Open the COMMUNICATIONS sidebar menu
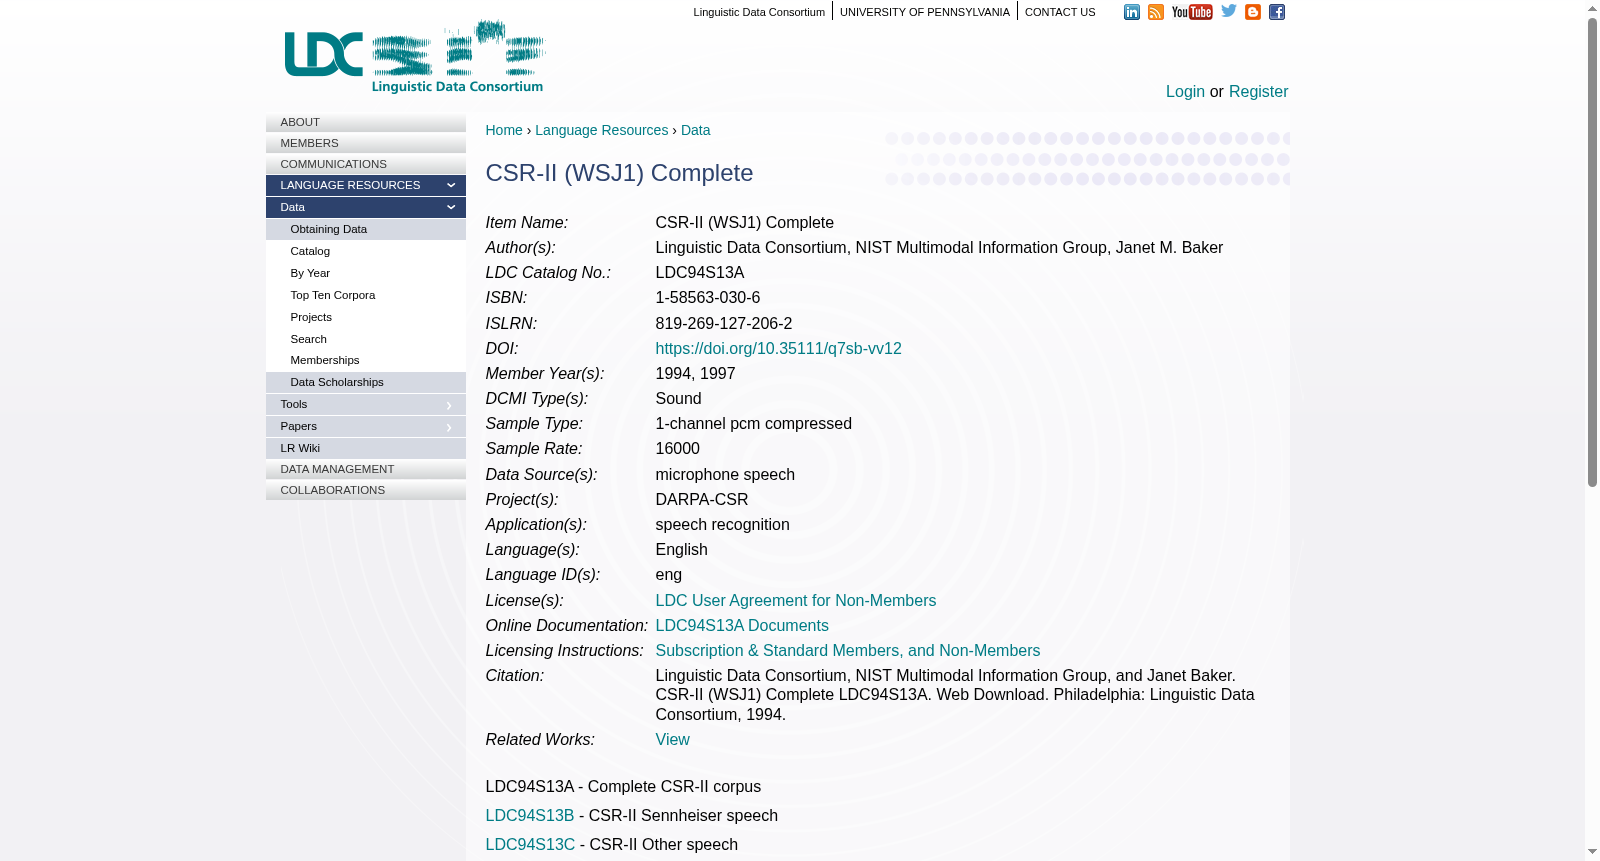This screenshot has height=861, width=1600. pos(366,164)
